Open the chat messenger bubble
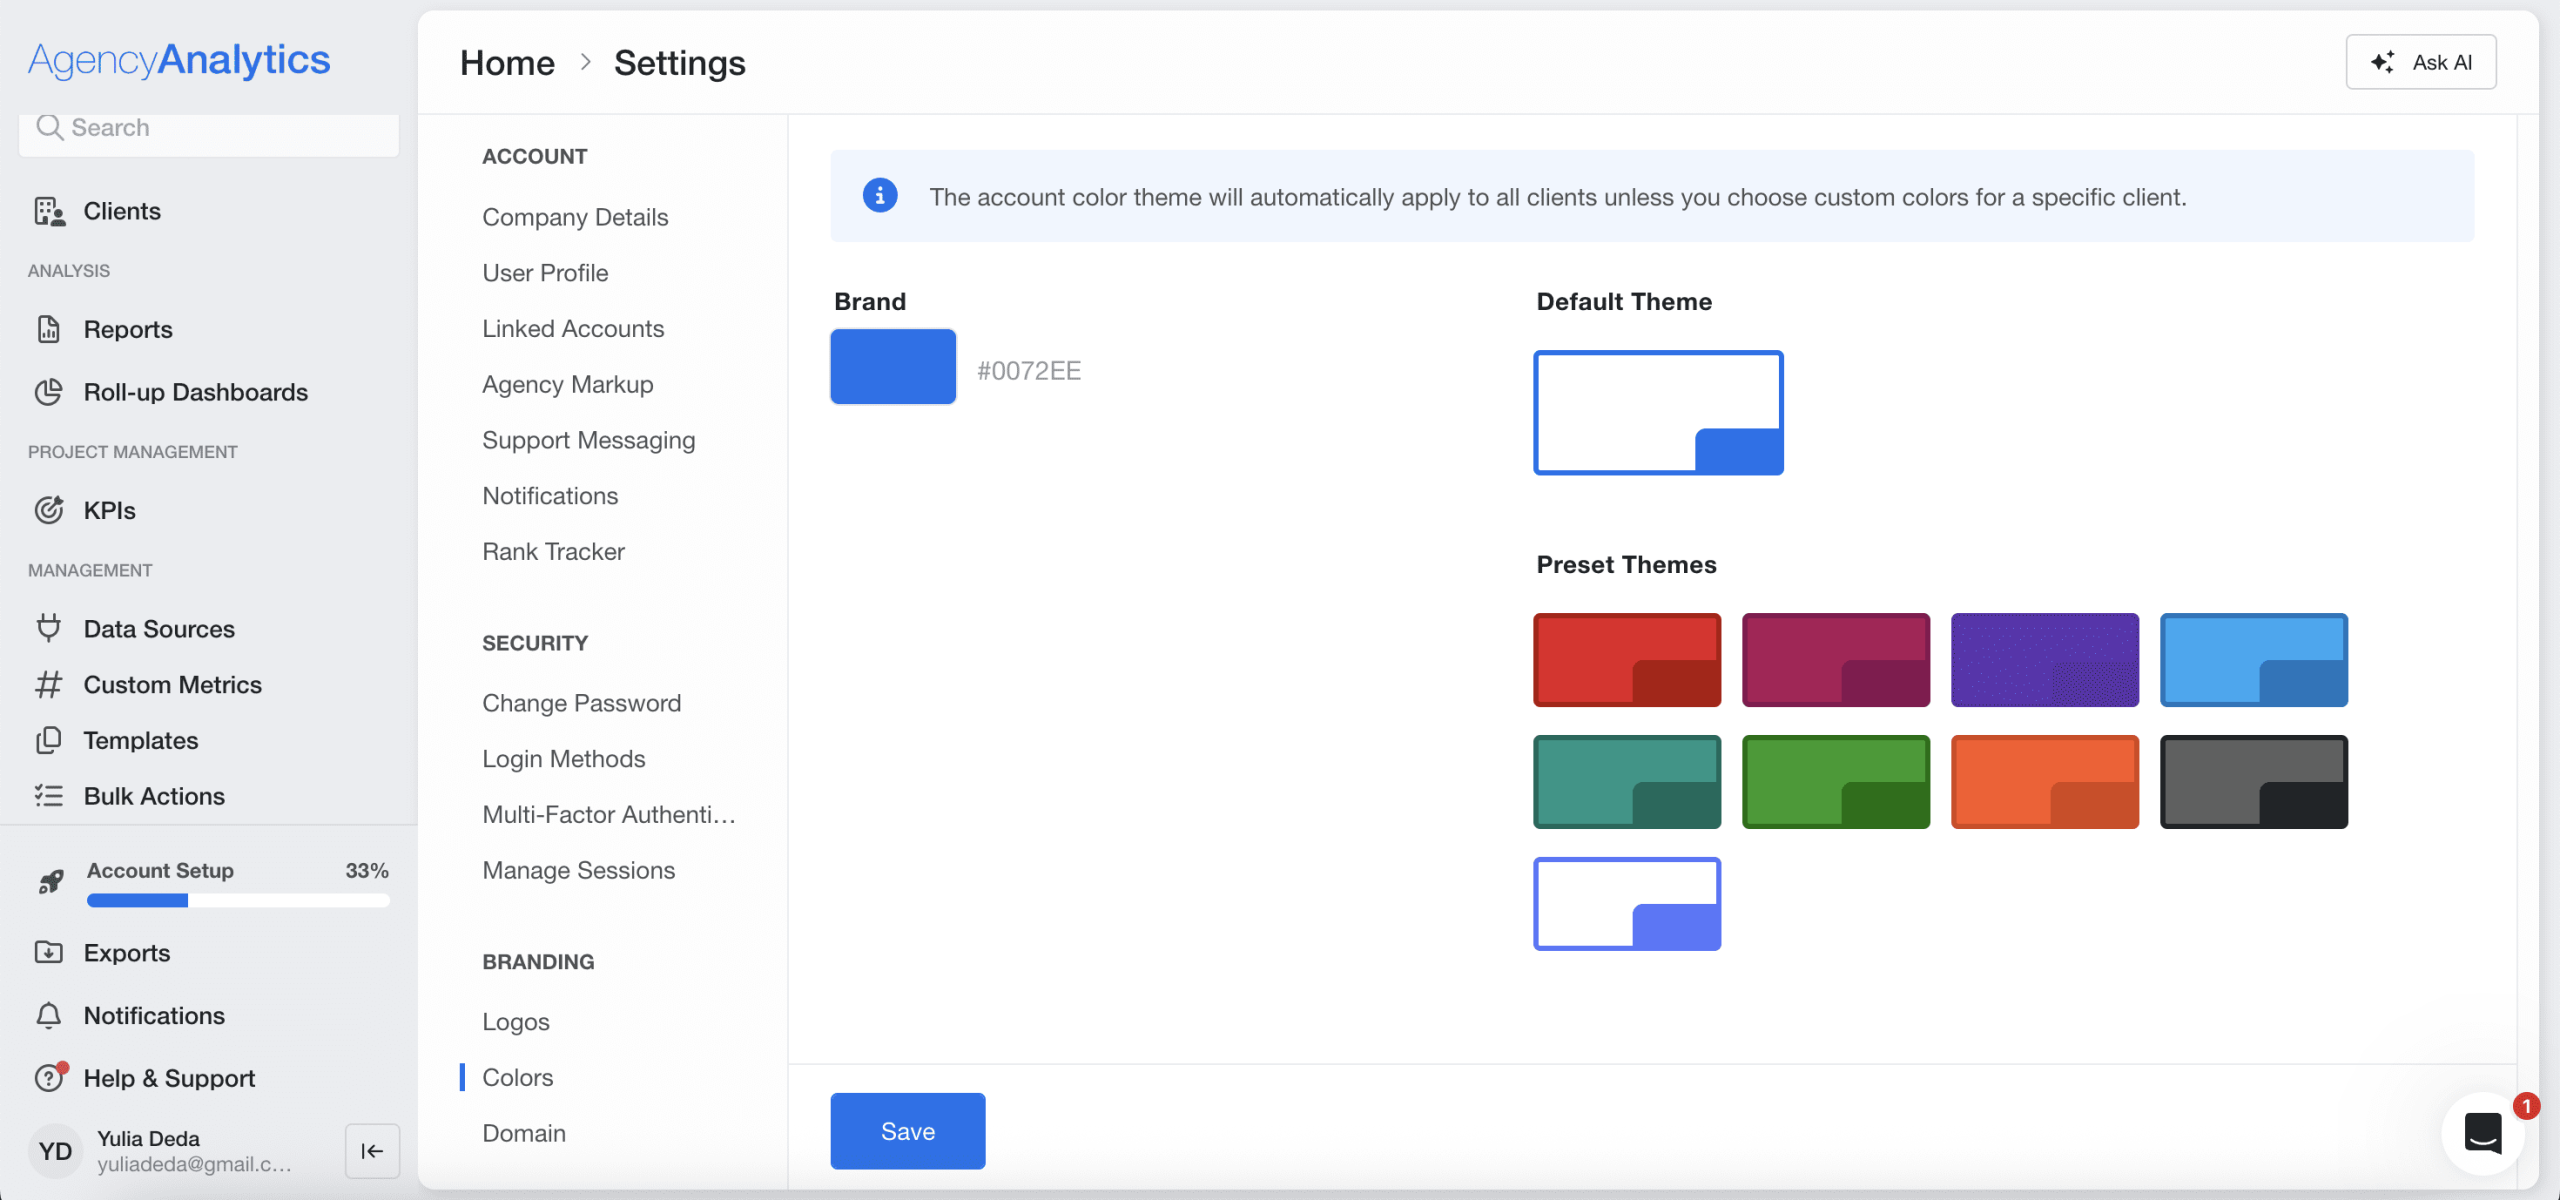This screenshot has height=1200, width=2560. pyautogui.click(x=2483, y=1133)
